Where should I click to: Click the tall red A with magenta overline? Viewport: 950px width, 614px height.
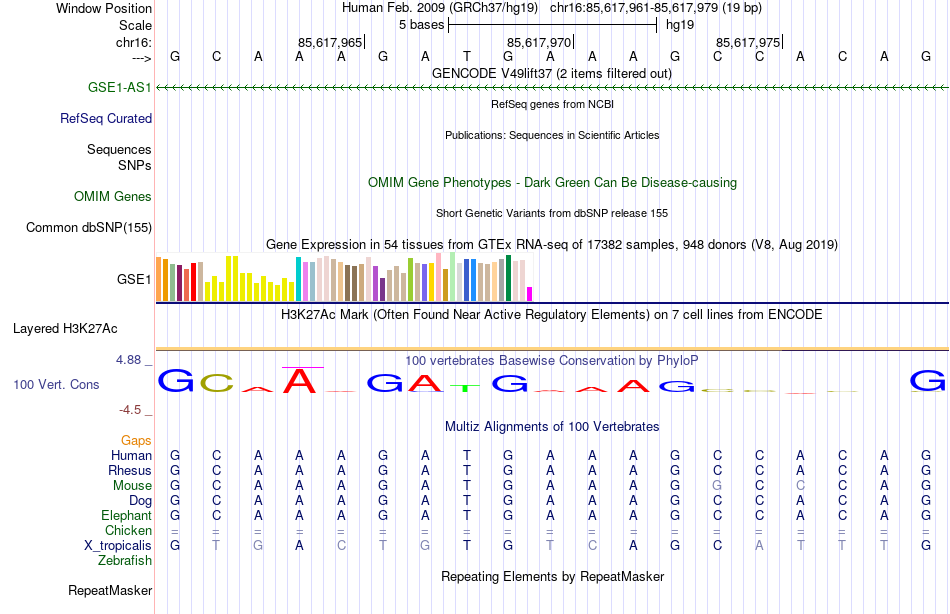[301, 381]
